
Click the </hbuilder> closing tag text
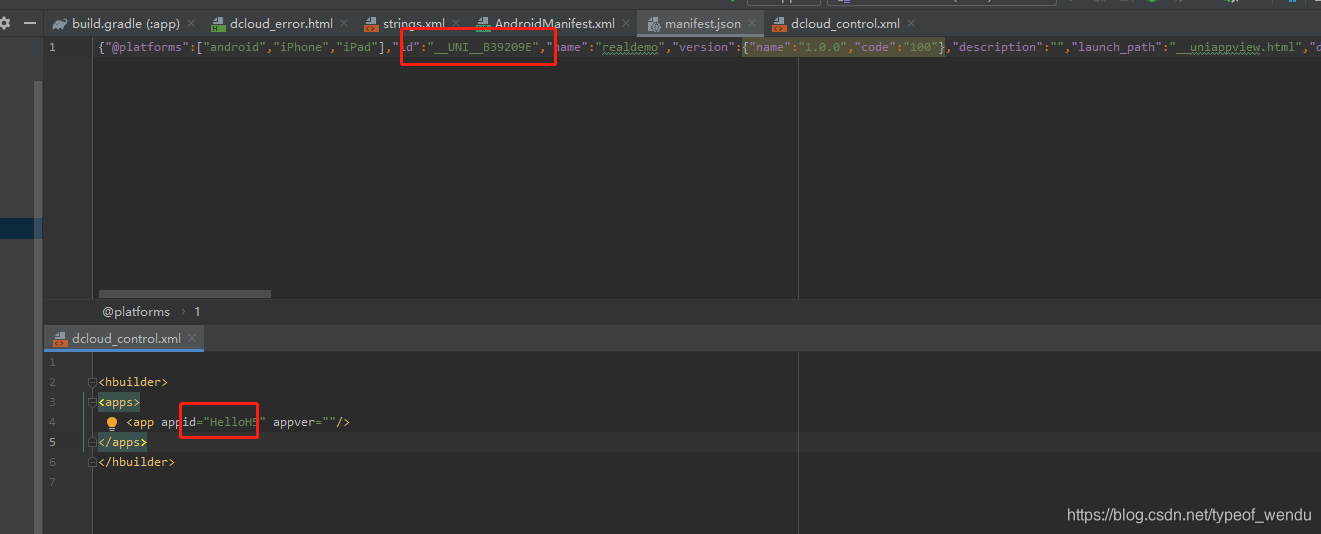136,462
